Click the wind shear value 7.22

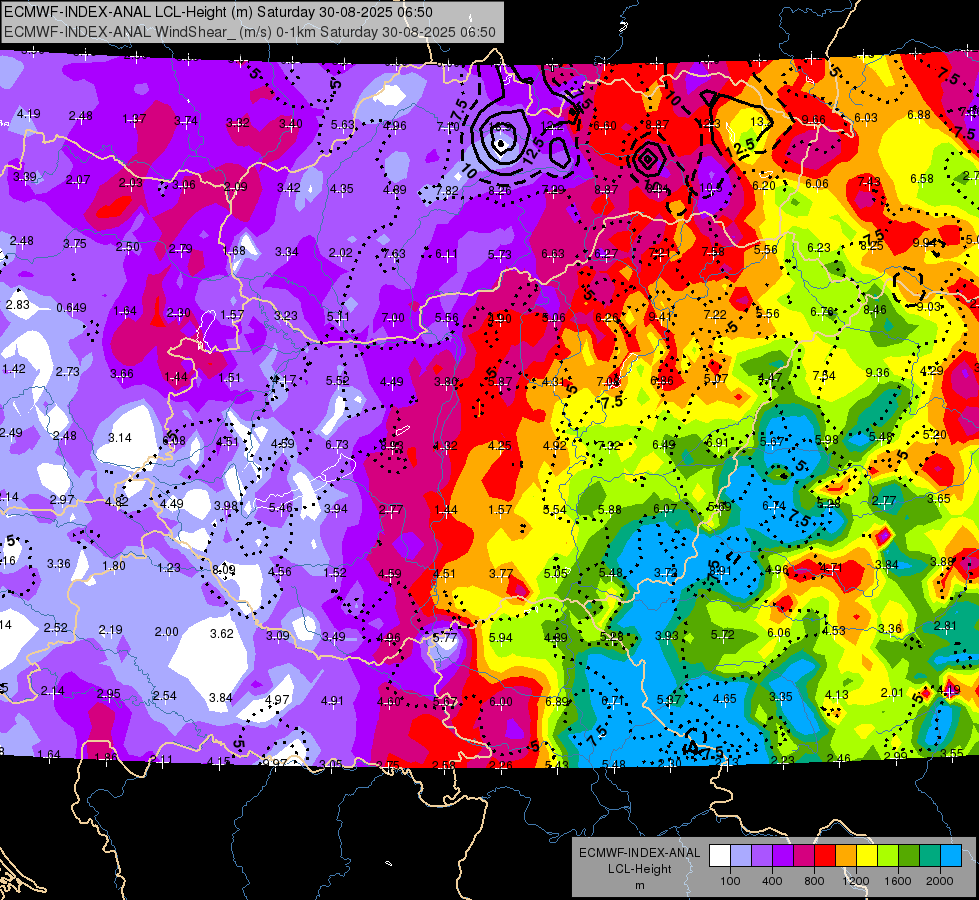tap(715, 315)
